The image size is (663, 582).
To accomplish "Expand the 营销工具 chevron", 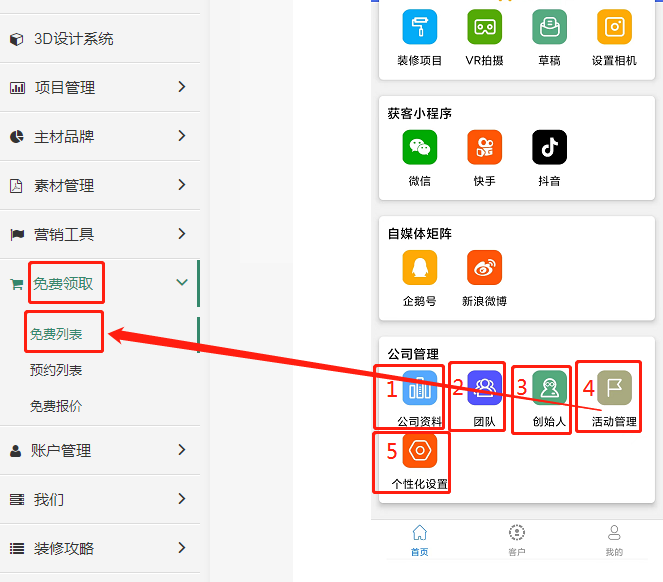I will [x=182, y=234].
